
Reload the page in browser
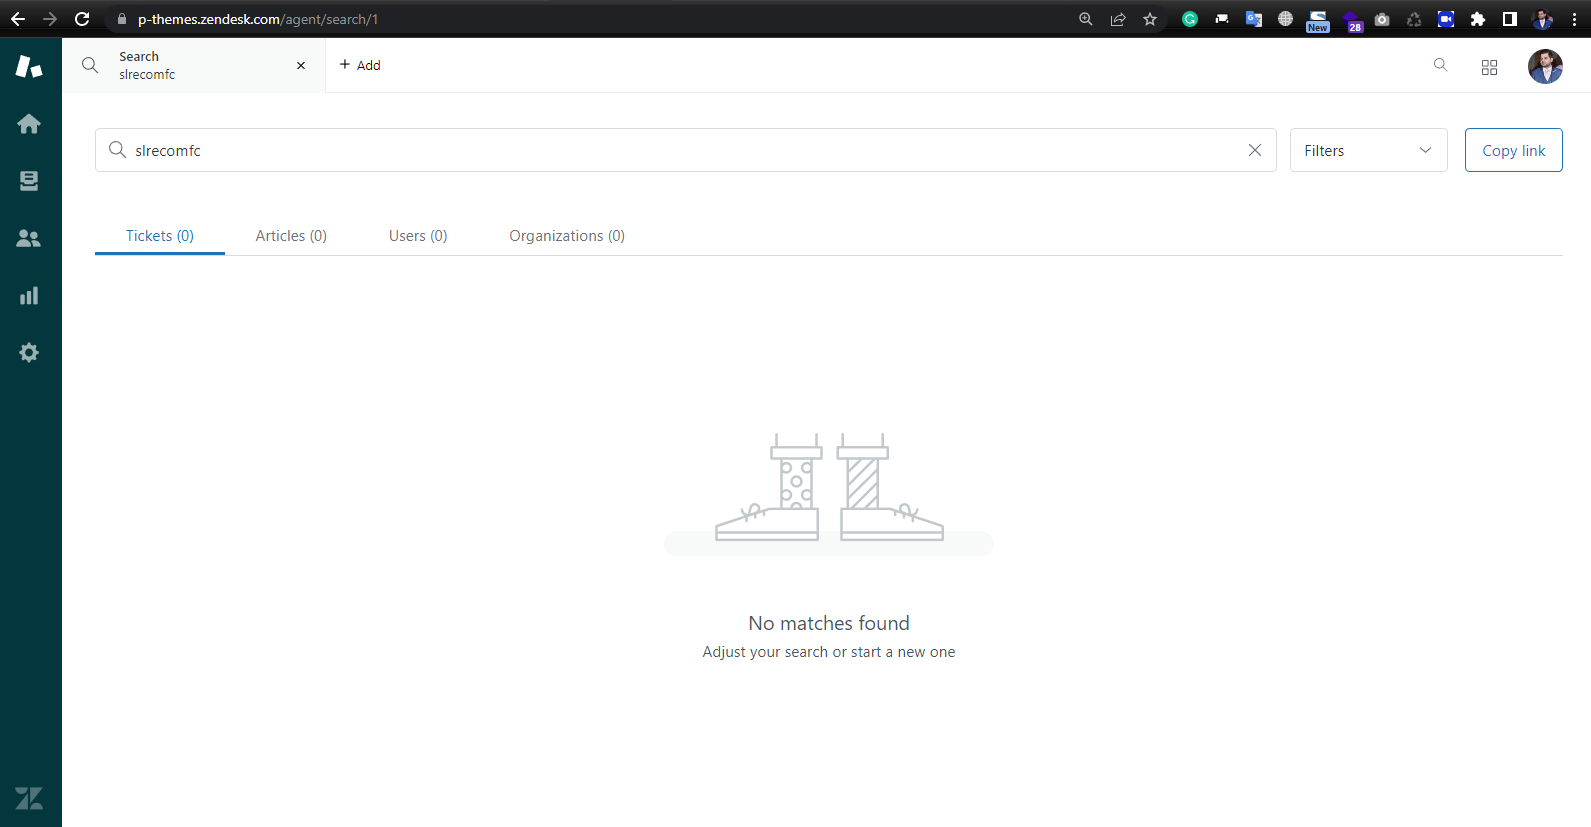tap(82, 19)
